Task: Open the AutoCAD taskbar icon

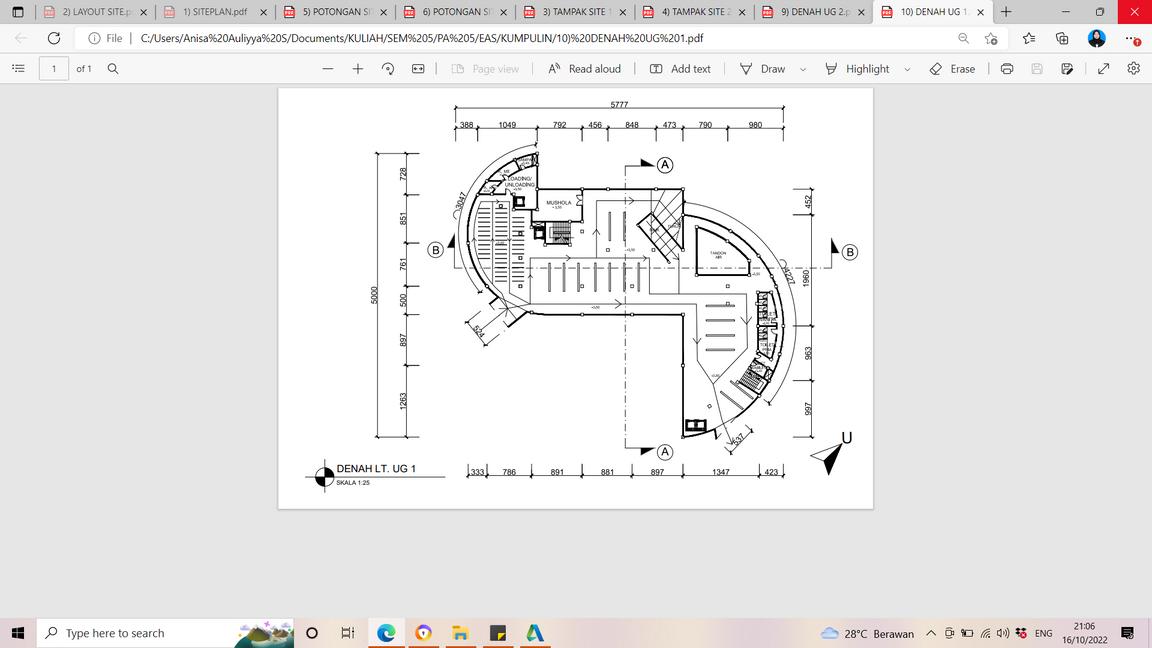Action: pos(535,633)
